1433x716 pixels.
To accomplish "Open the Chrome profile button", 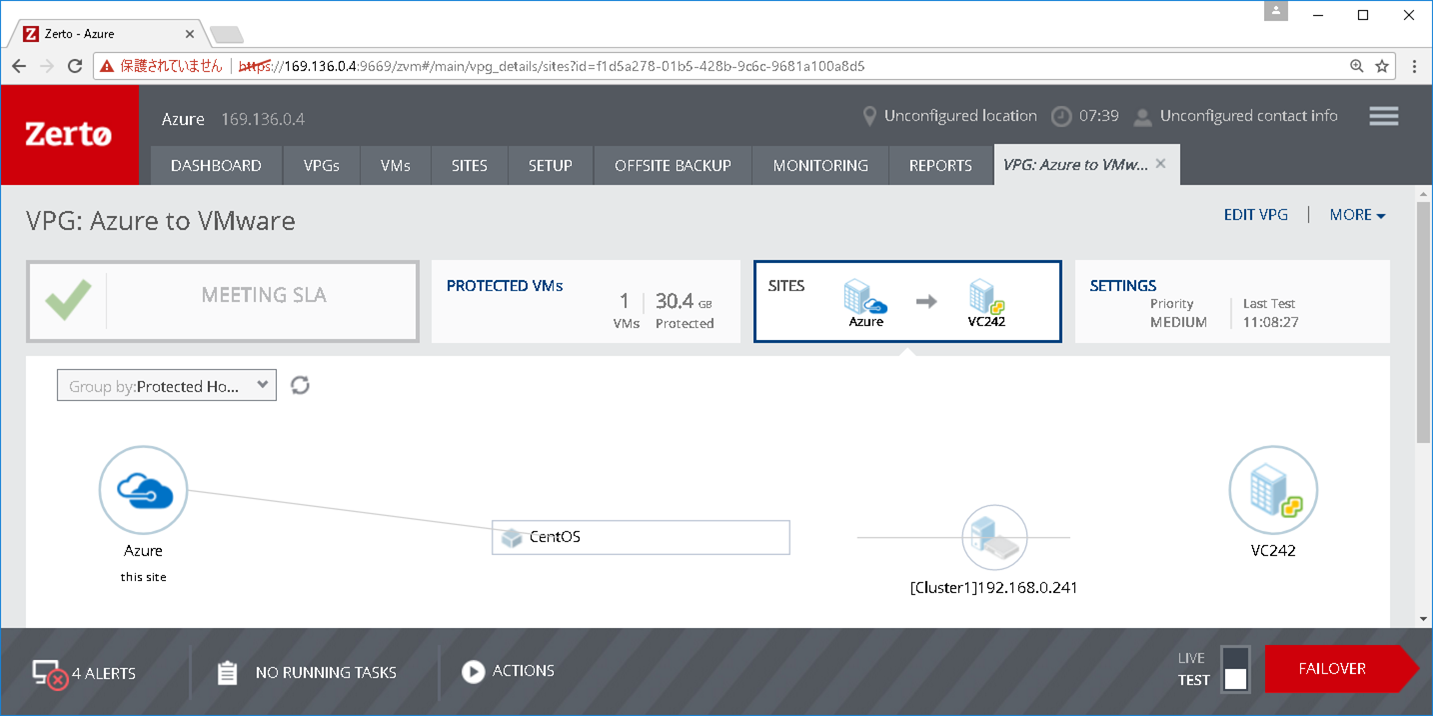I will point(1275,12).
